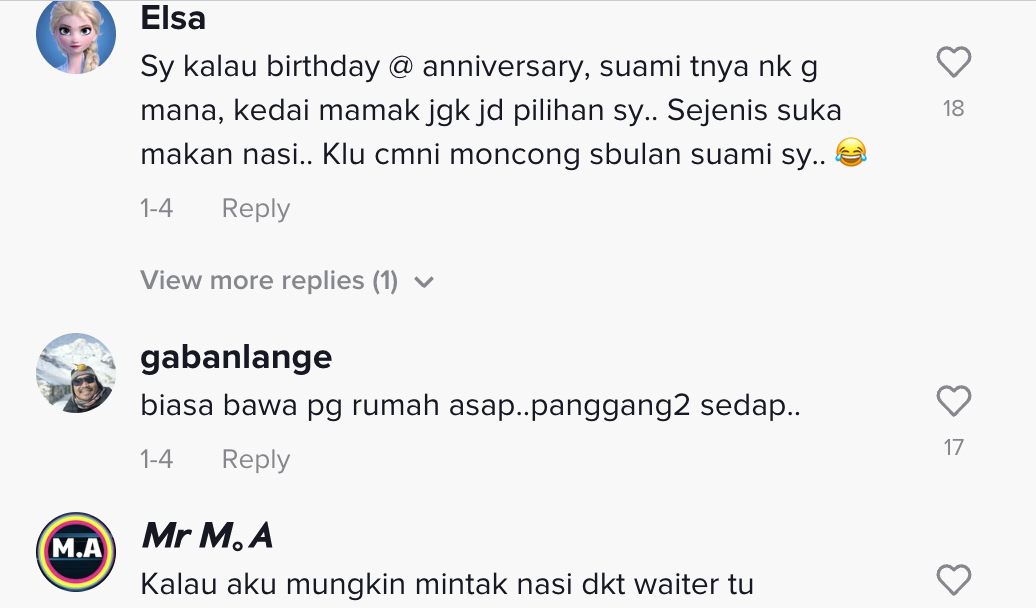
Task: Reply to Elsa's comment
Action: pyautogui.click(x=255, y=208)
